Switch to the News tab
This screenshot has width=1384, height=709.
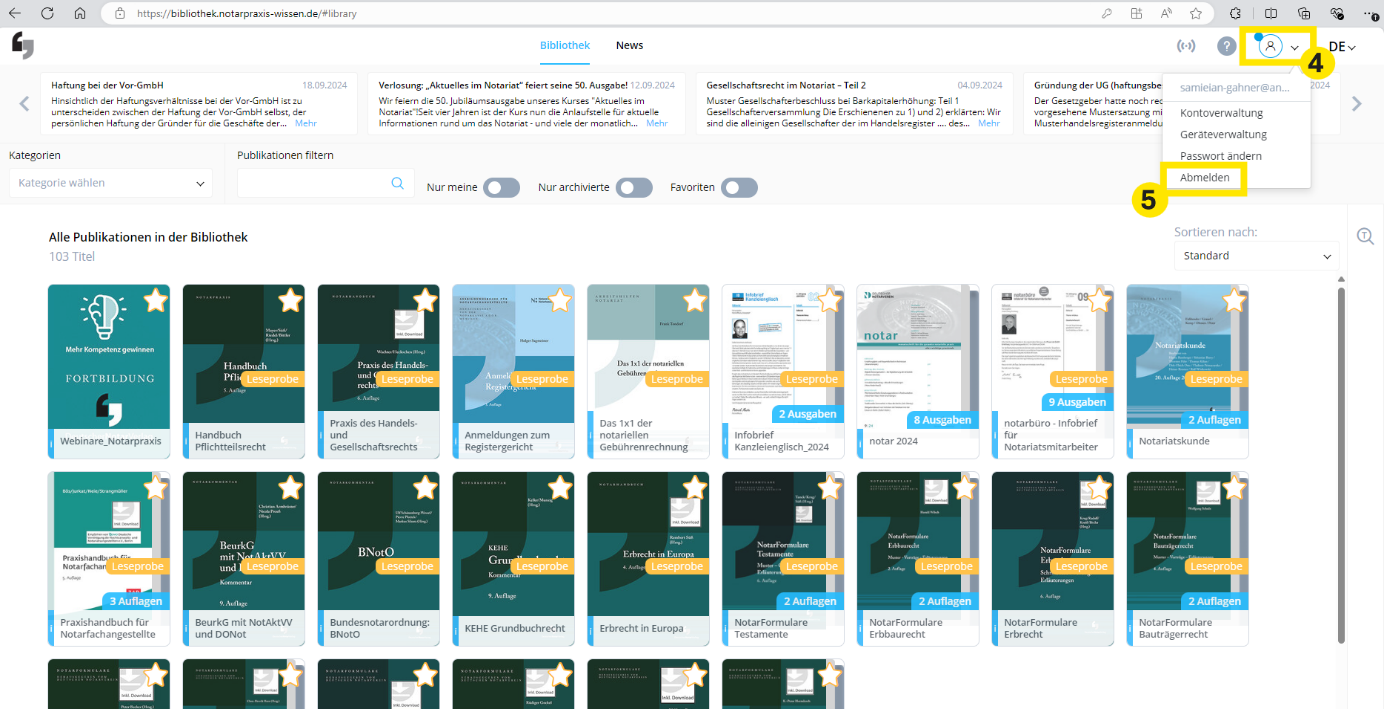[629, 45]
